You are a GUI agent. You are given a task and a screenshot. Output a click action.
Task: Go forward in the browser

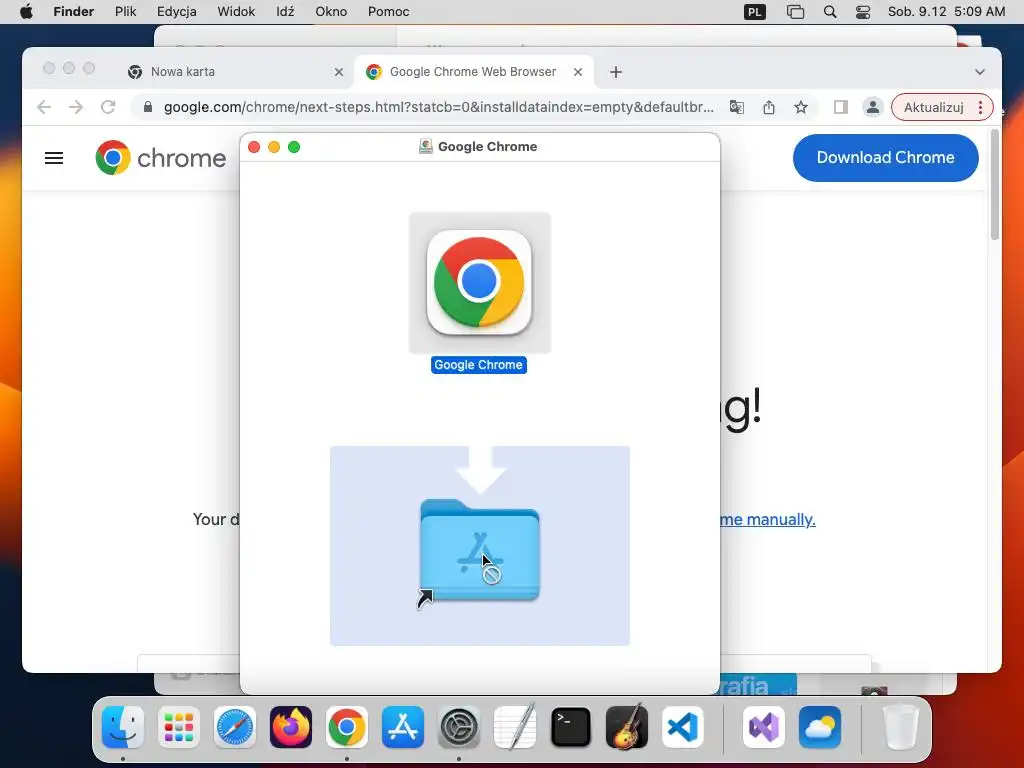point(76,107)
